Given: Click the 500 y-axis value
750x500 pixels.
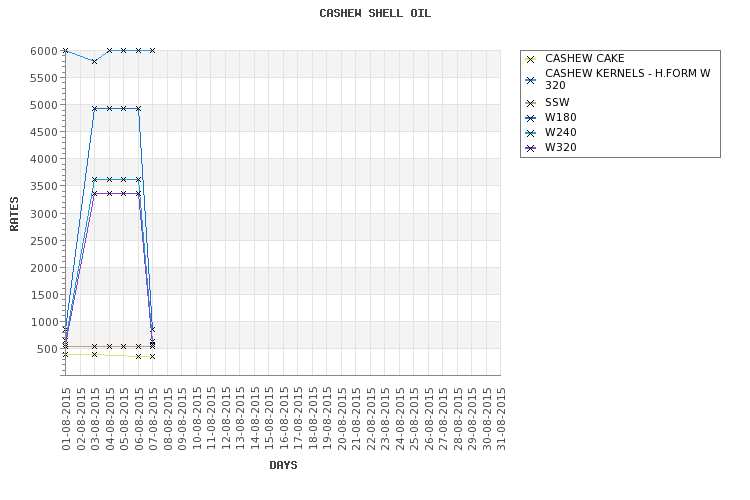Looking at the screenshot, I should tap(47, 349).
